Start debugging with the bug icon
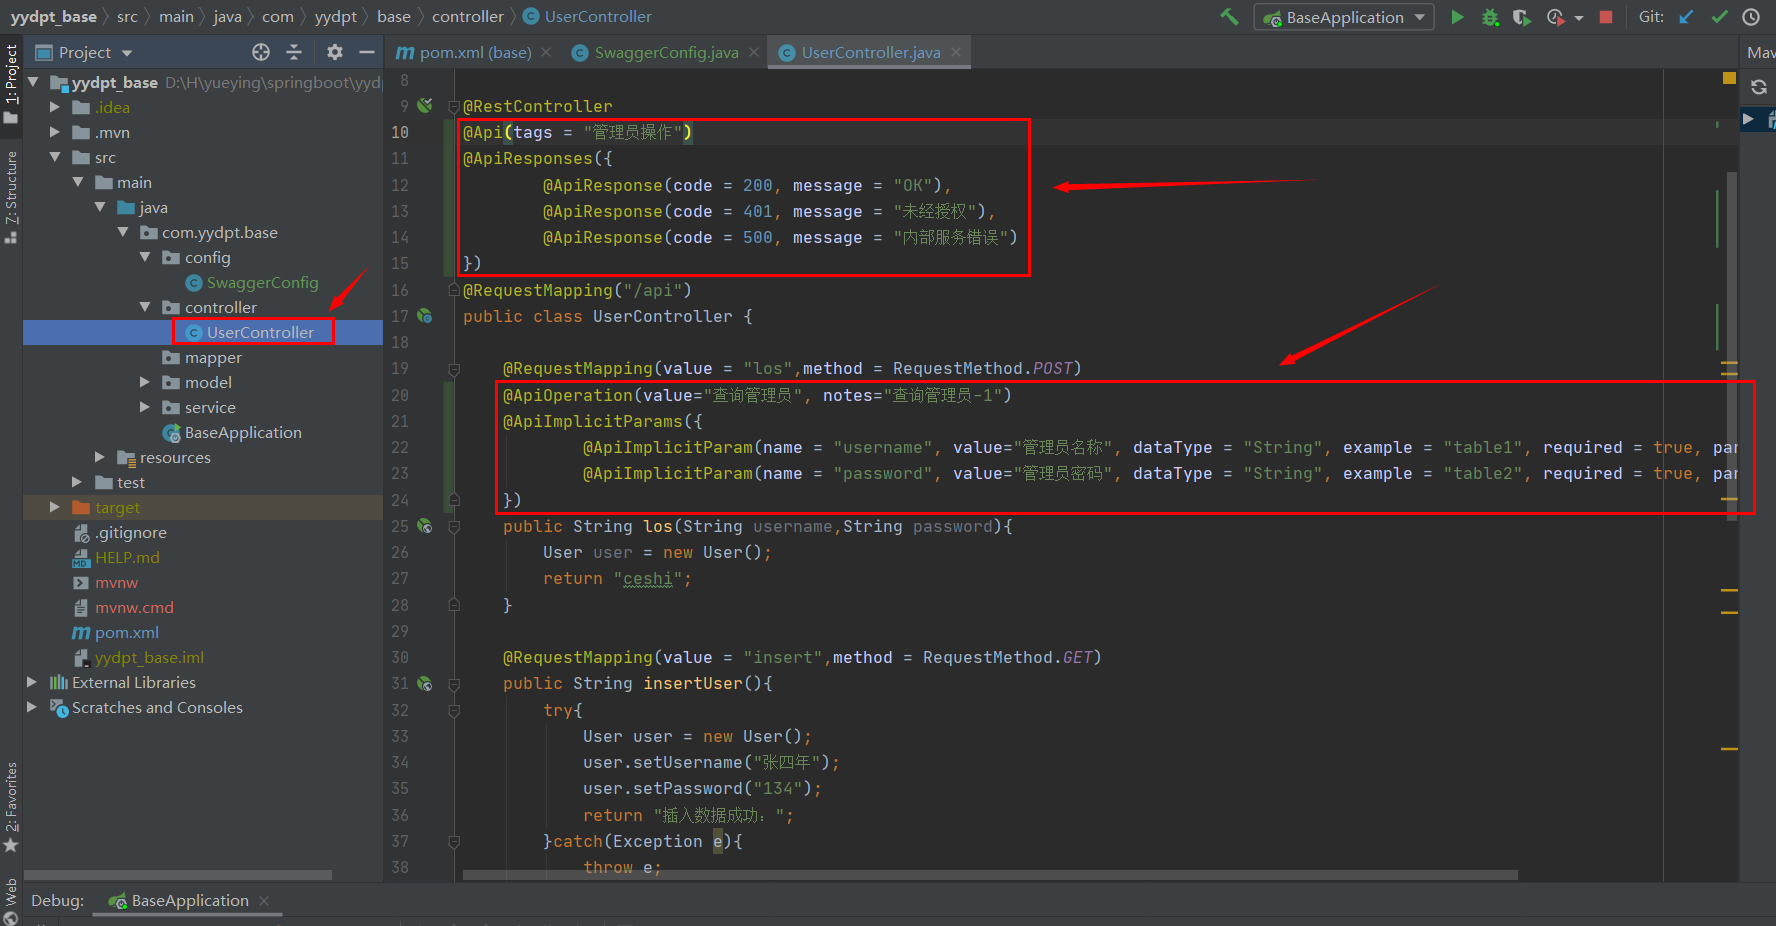This screenshot has height=926, width=1776. [1490, 17]
